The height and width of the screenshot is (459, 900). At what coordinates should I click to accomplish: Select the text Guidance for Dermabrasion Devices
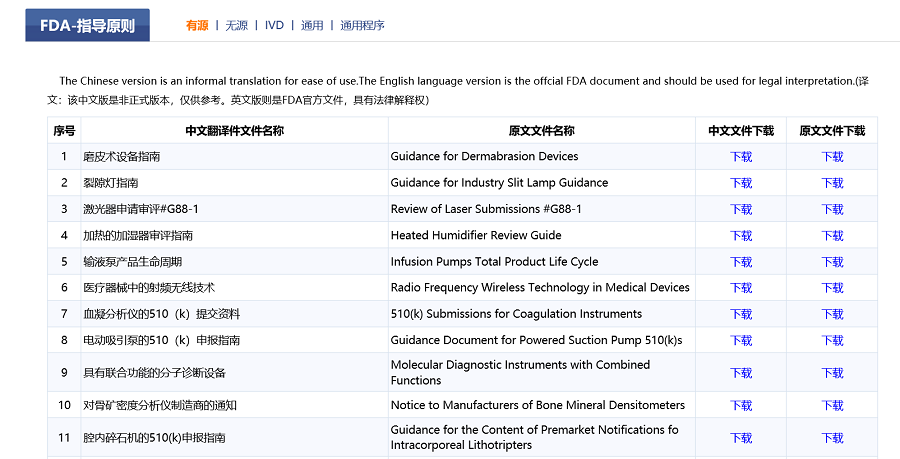point(484,156)
